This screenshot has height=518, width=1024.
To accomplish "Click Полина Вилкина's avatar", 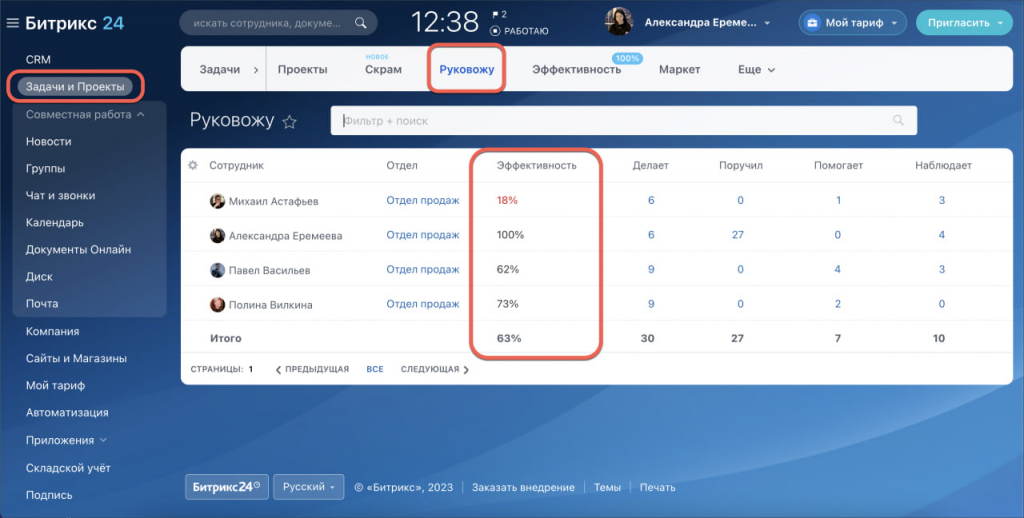I will pyautogui.click(x=217, y=304).
